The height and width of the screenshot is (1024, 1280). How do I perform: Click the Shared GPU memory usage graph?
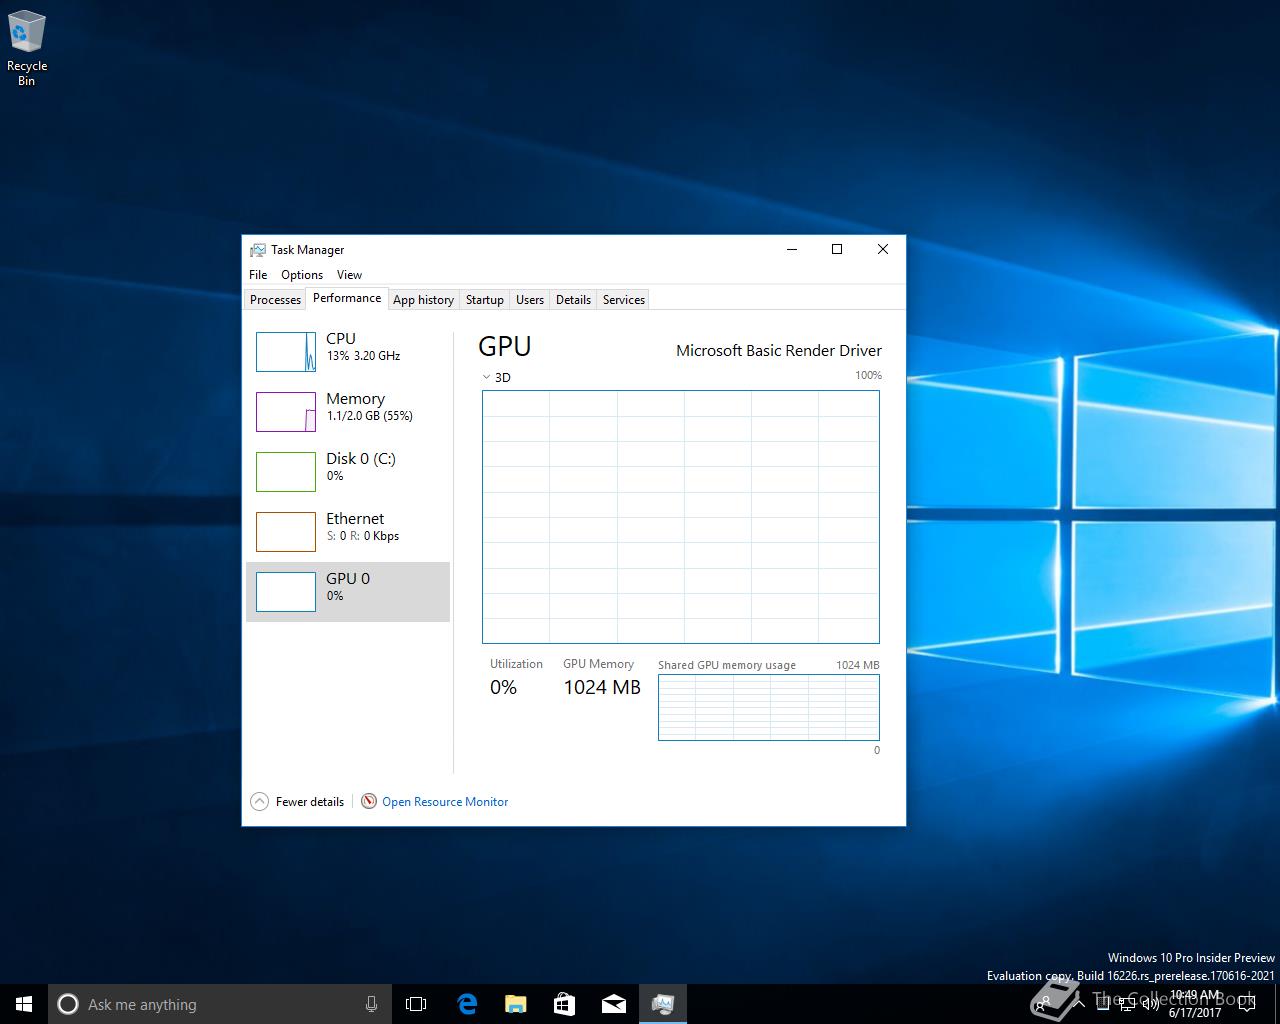click(x=769, y=708)
